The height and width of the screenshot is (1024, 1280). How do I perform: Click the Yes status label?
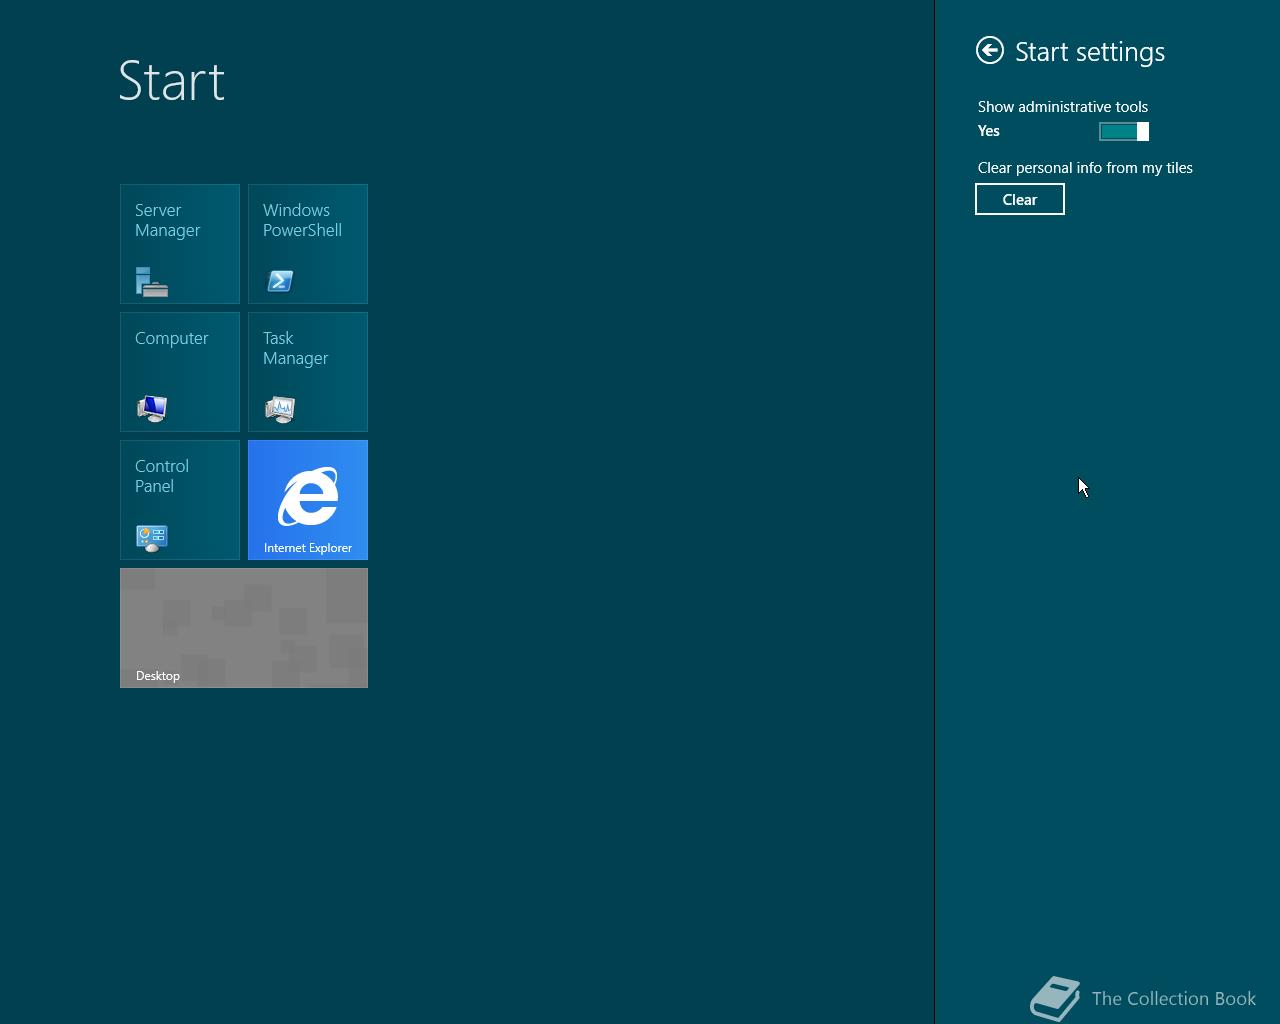(x=989, y=131)
